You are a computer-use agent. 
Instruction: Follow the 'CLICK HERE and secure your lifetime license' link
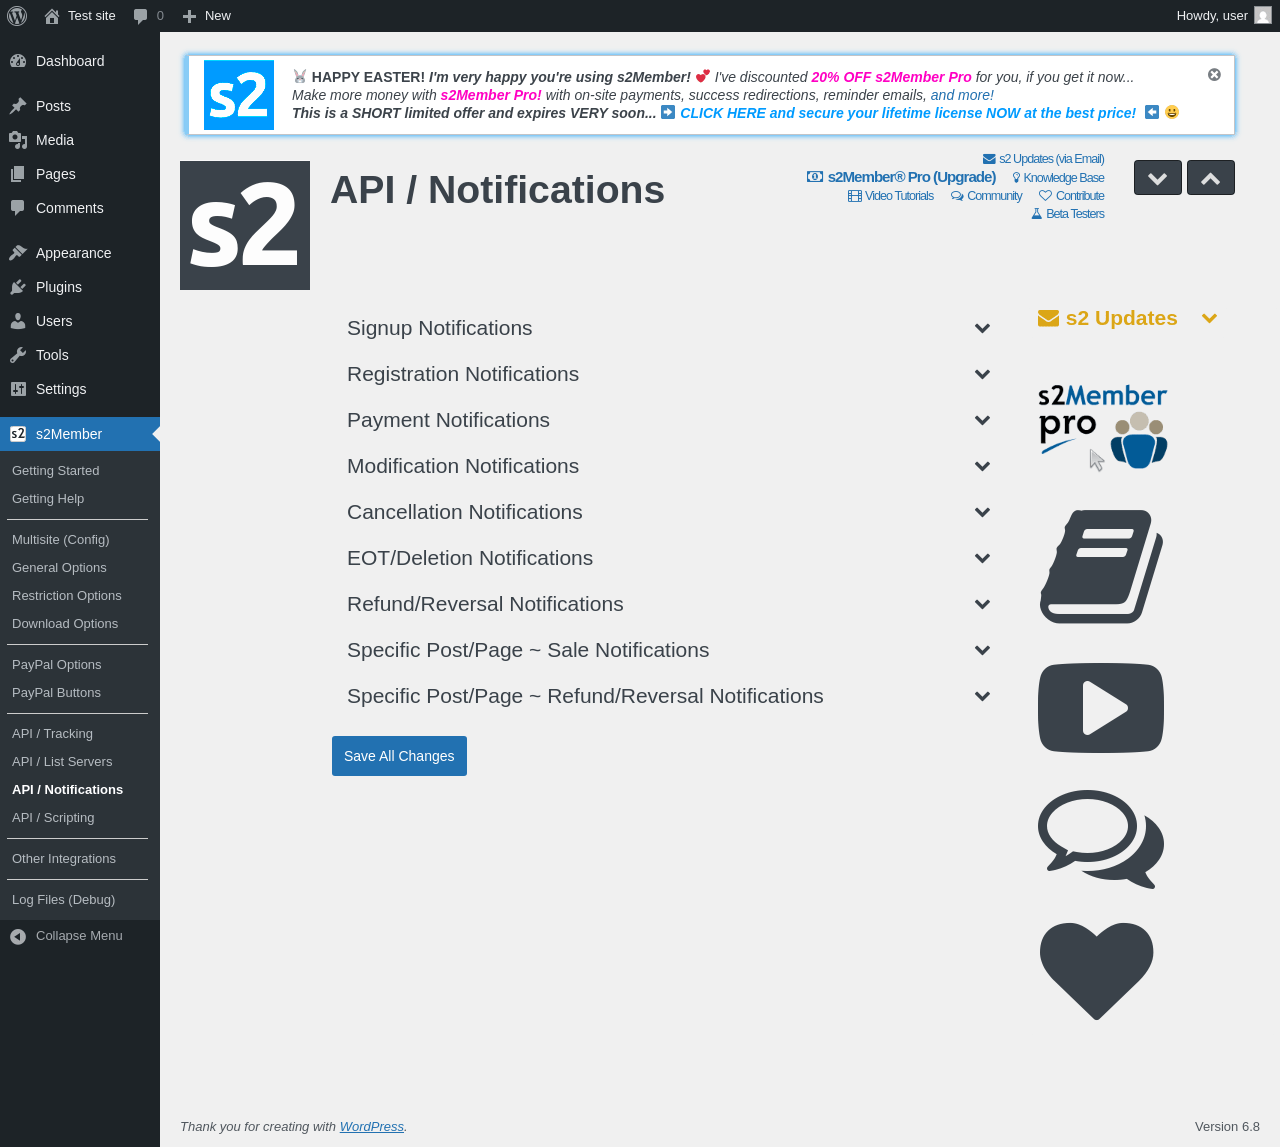pyautogui.click(x=908, y=113)
